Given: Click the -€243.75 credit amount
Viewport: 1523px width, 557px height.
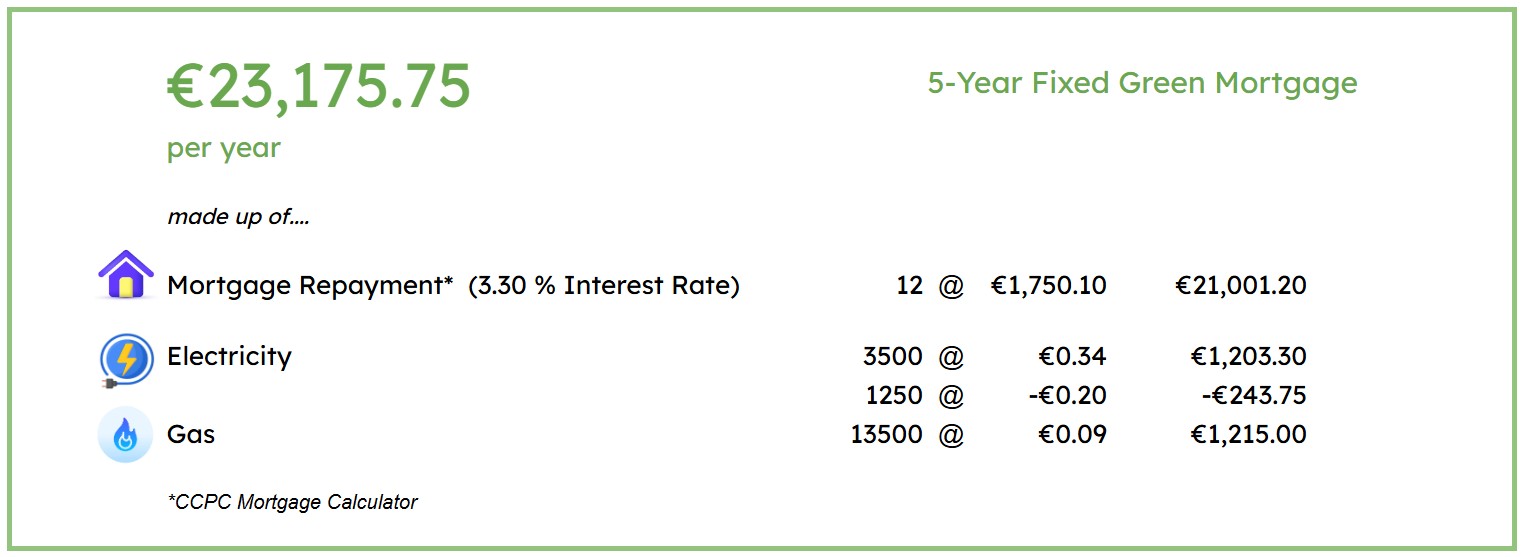Looking at the screenshot, I should pos(1255,396).
